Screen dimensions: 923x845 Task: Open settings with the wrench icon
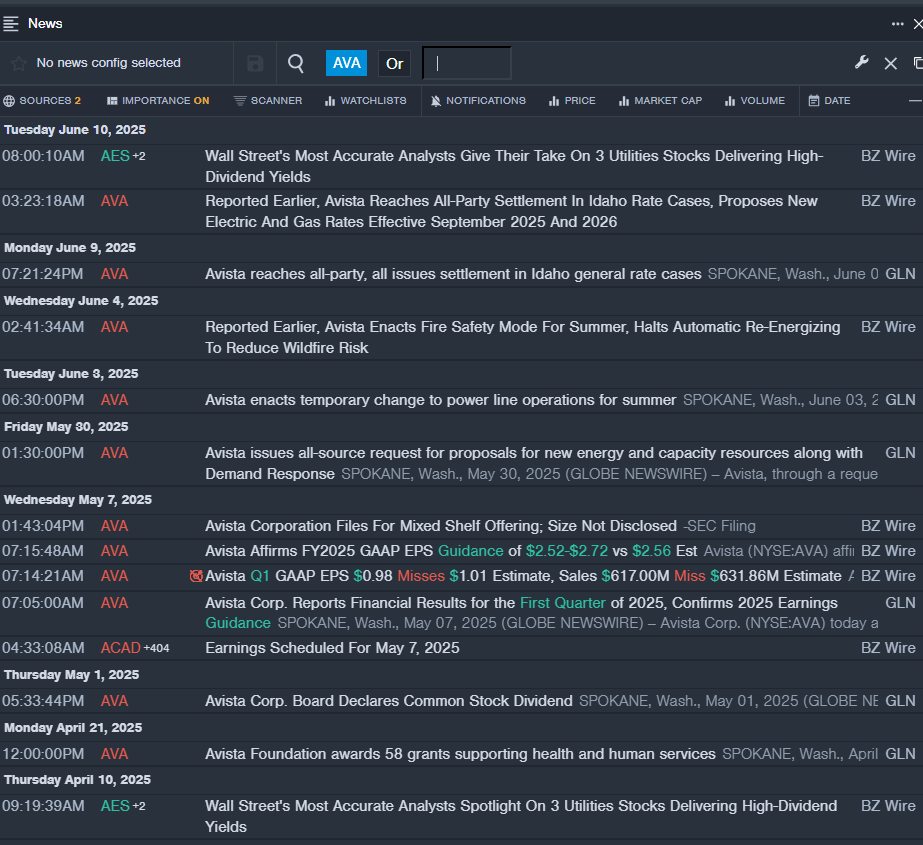[x=862, y=62]
